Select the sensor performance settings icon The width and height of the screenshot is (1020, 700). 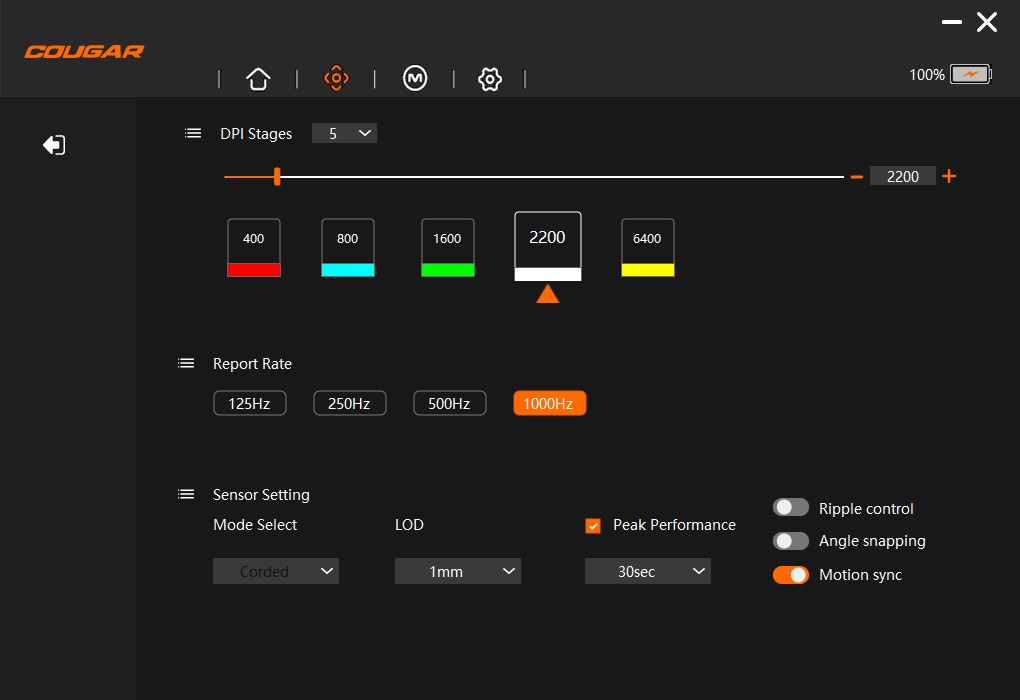[x=336, y=79]
